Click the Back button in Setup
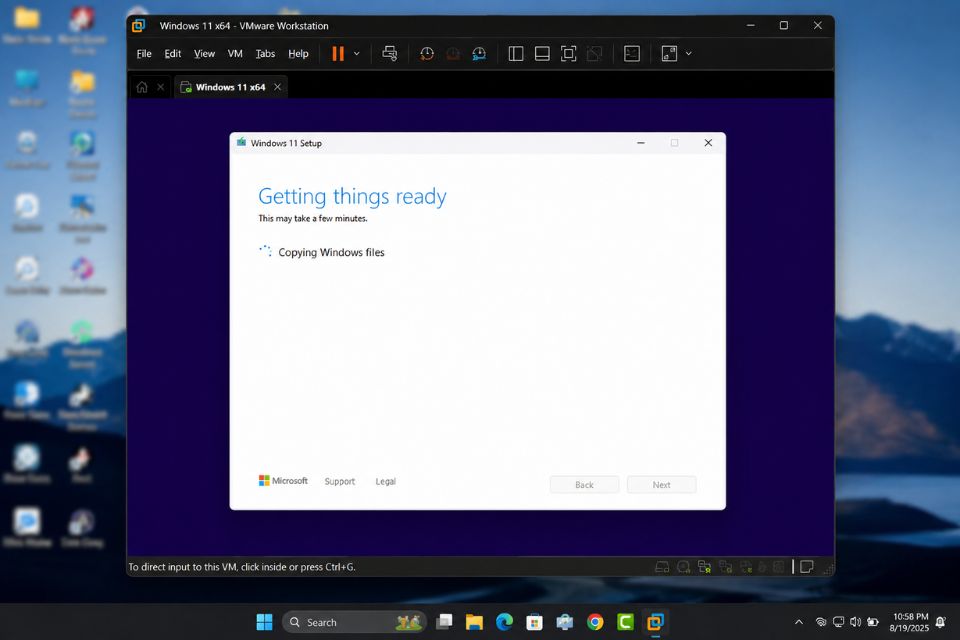This screenshot has width=960, height=640. 584,484
